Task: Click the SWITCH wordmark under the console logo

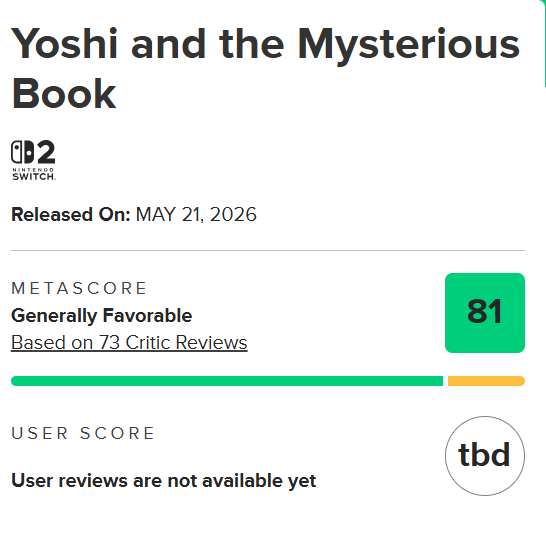Action: click(33, 176)
